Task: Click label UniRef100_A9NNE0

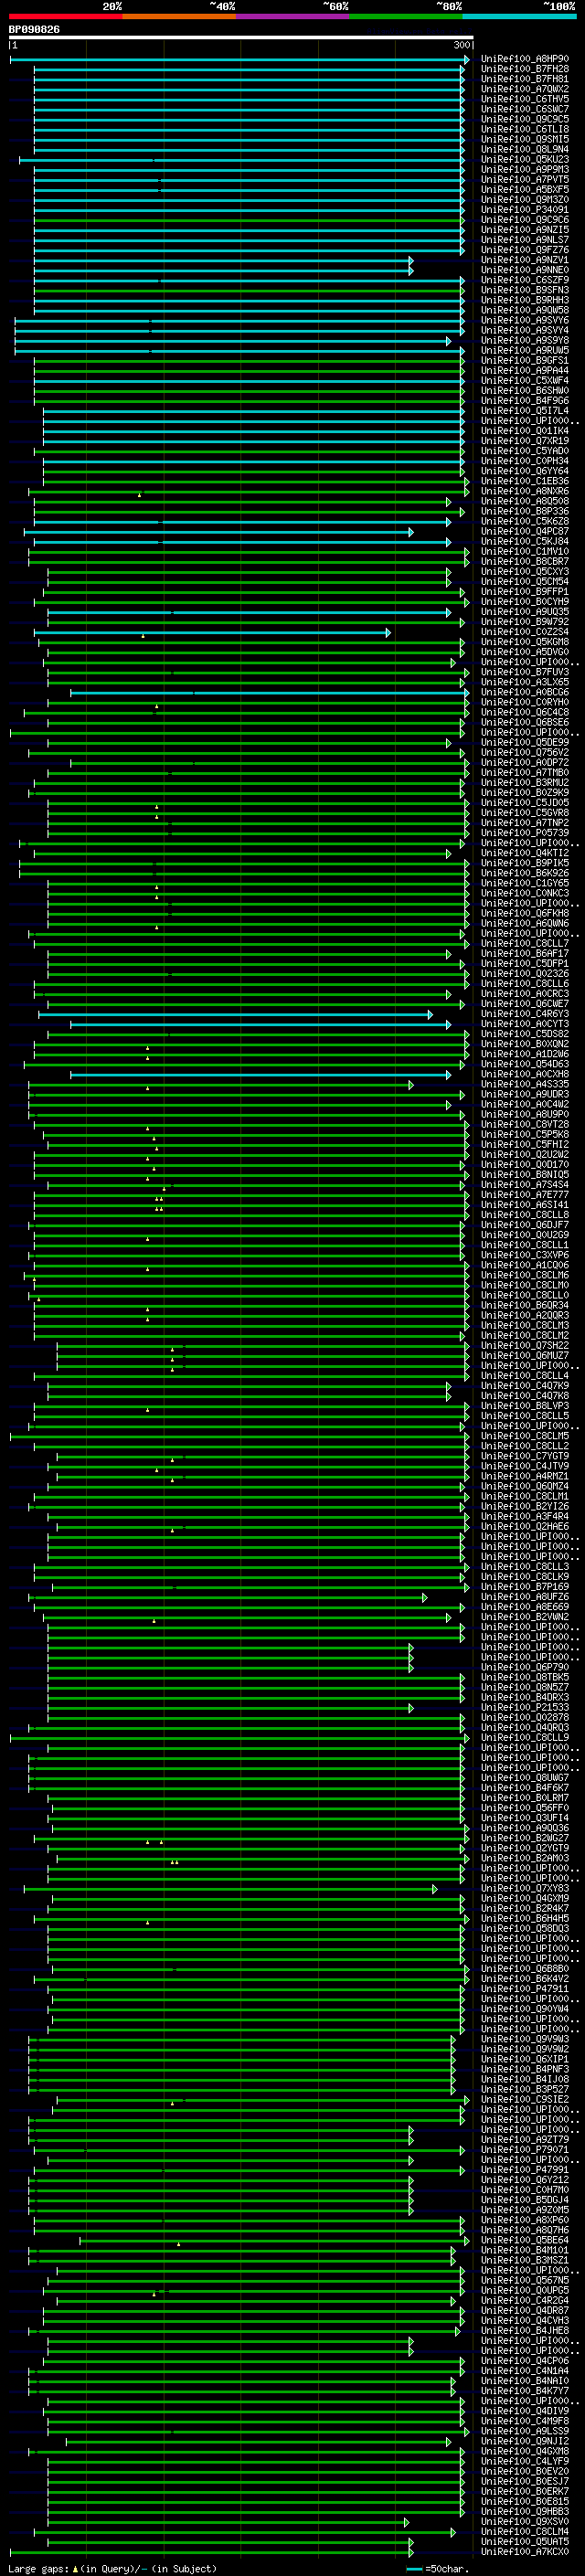Action: [525, 270]
